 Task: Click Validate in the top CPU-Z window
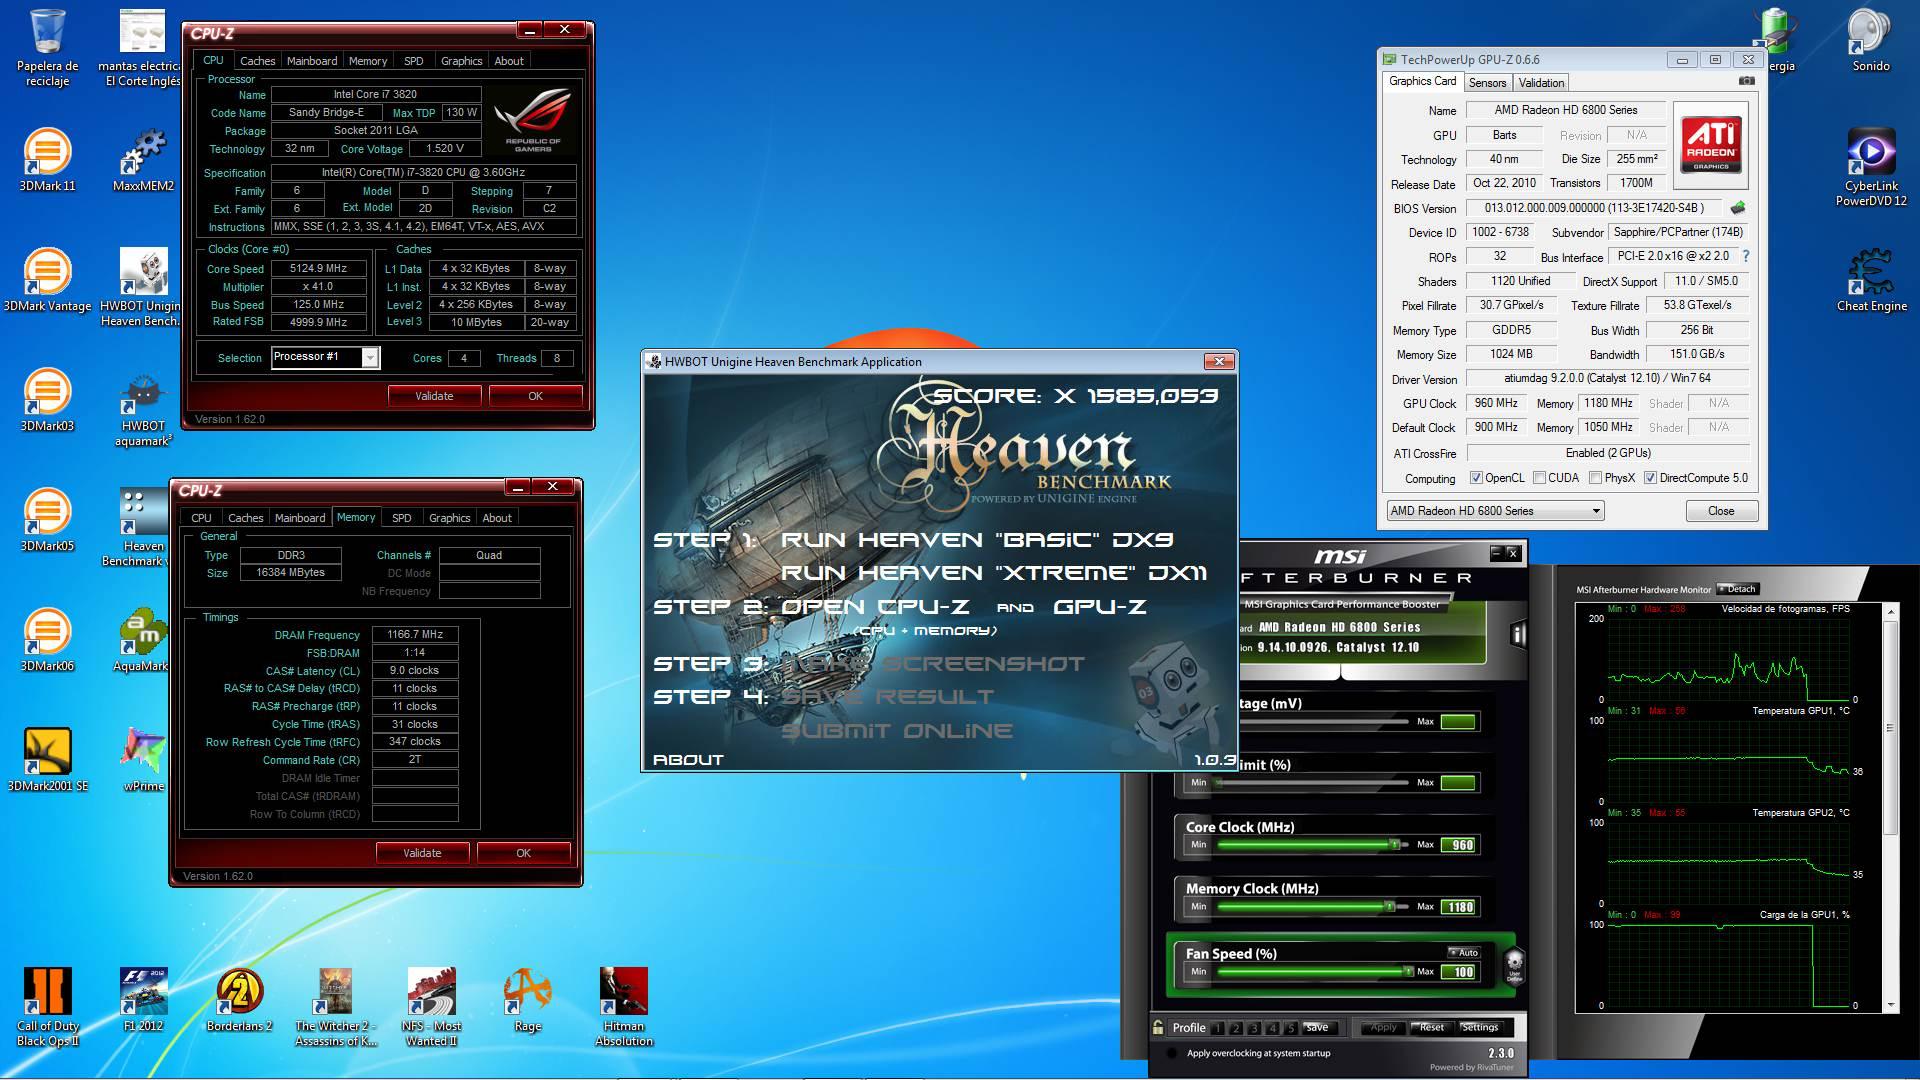(434, 396)
